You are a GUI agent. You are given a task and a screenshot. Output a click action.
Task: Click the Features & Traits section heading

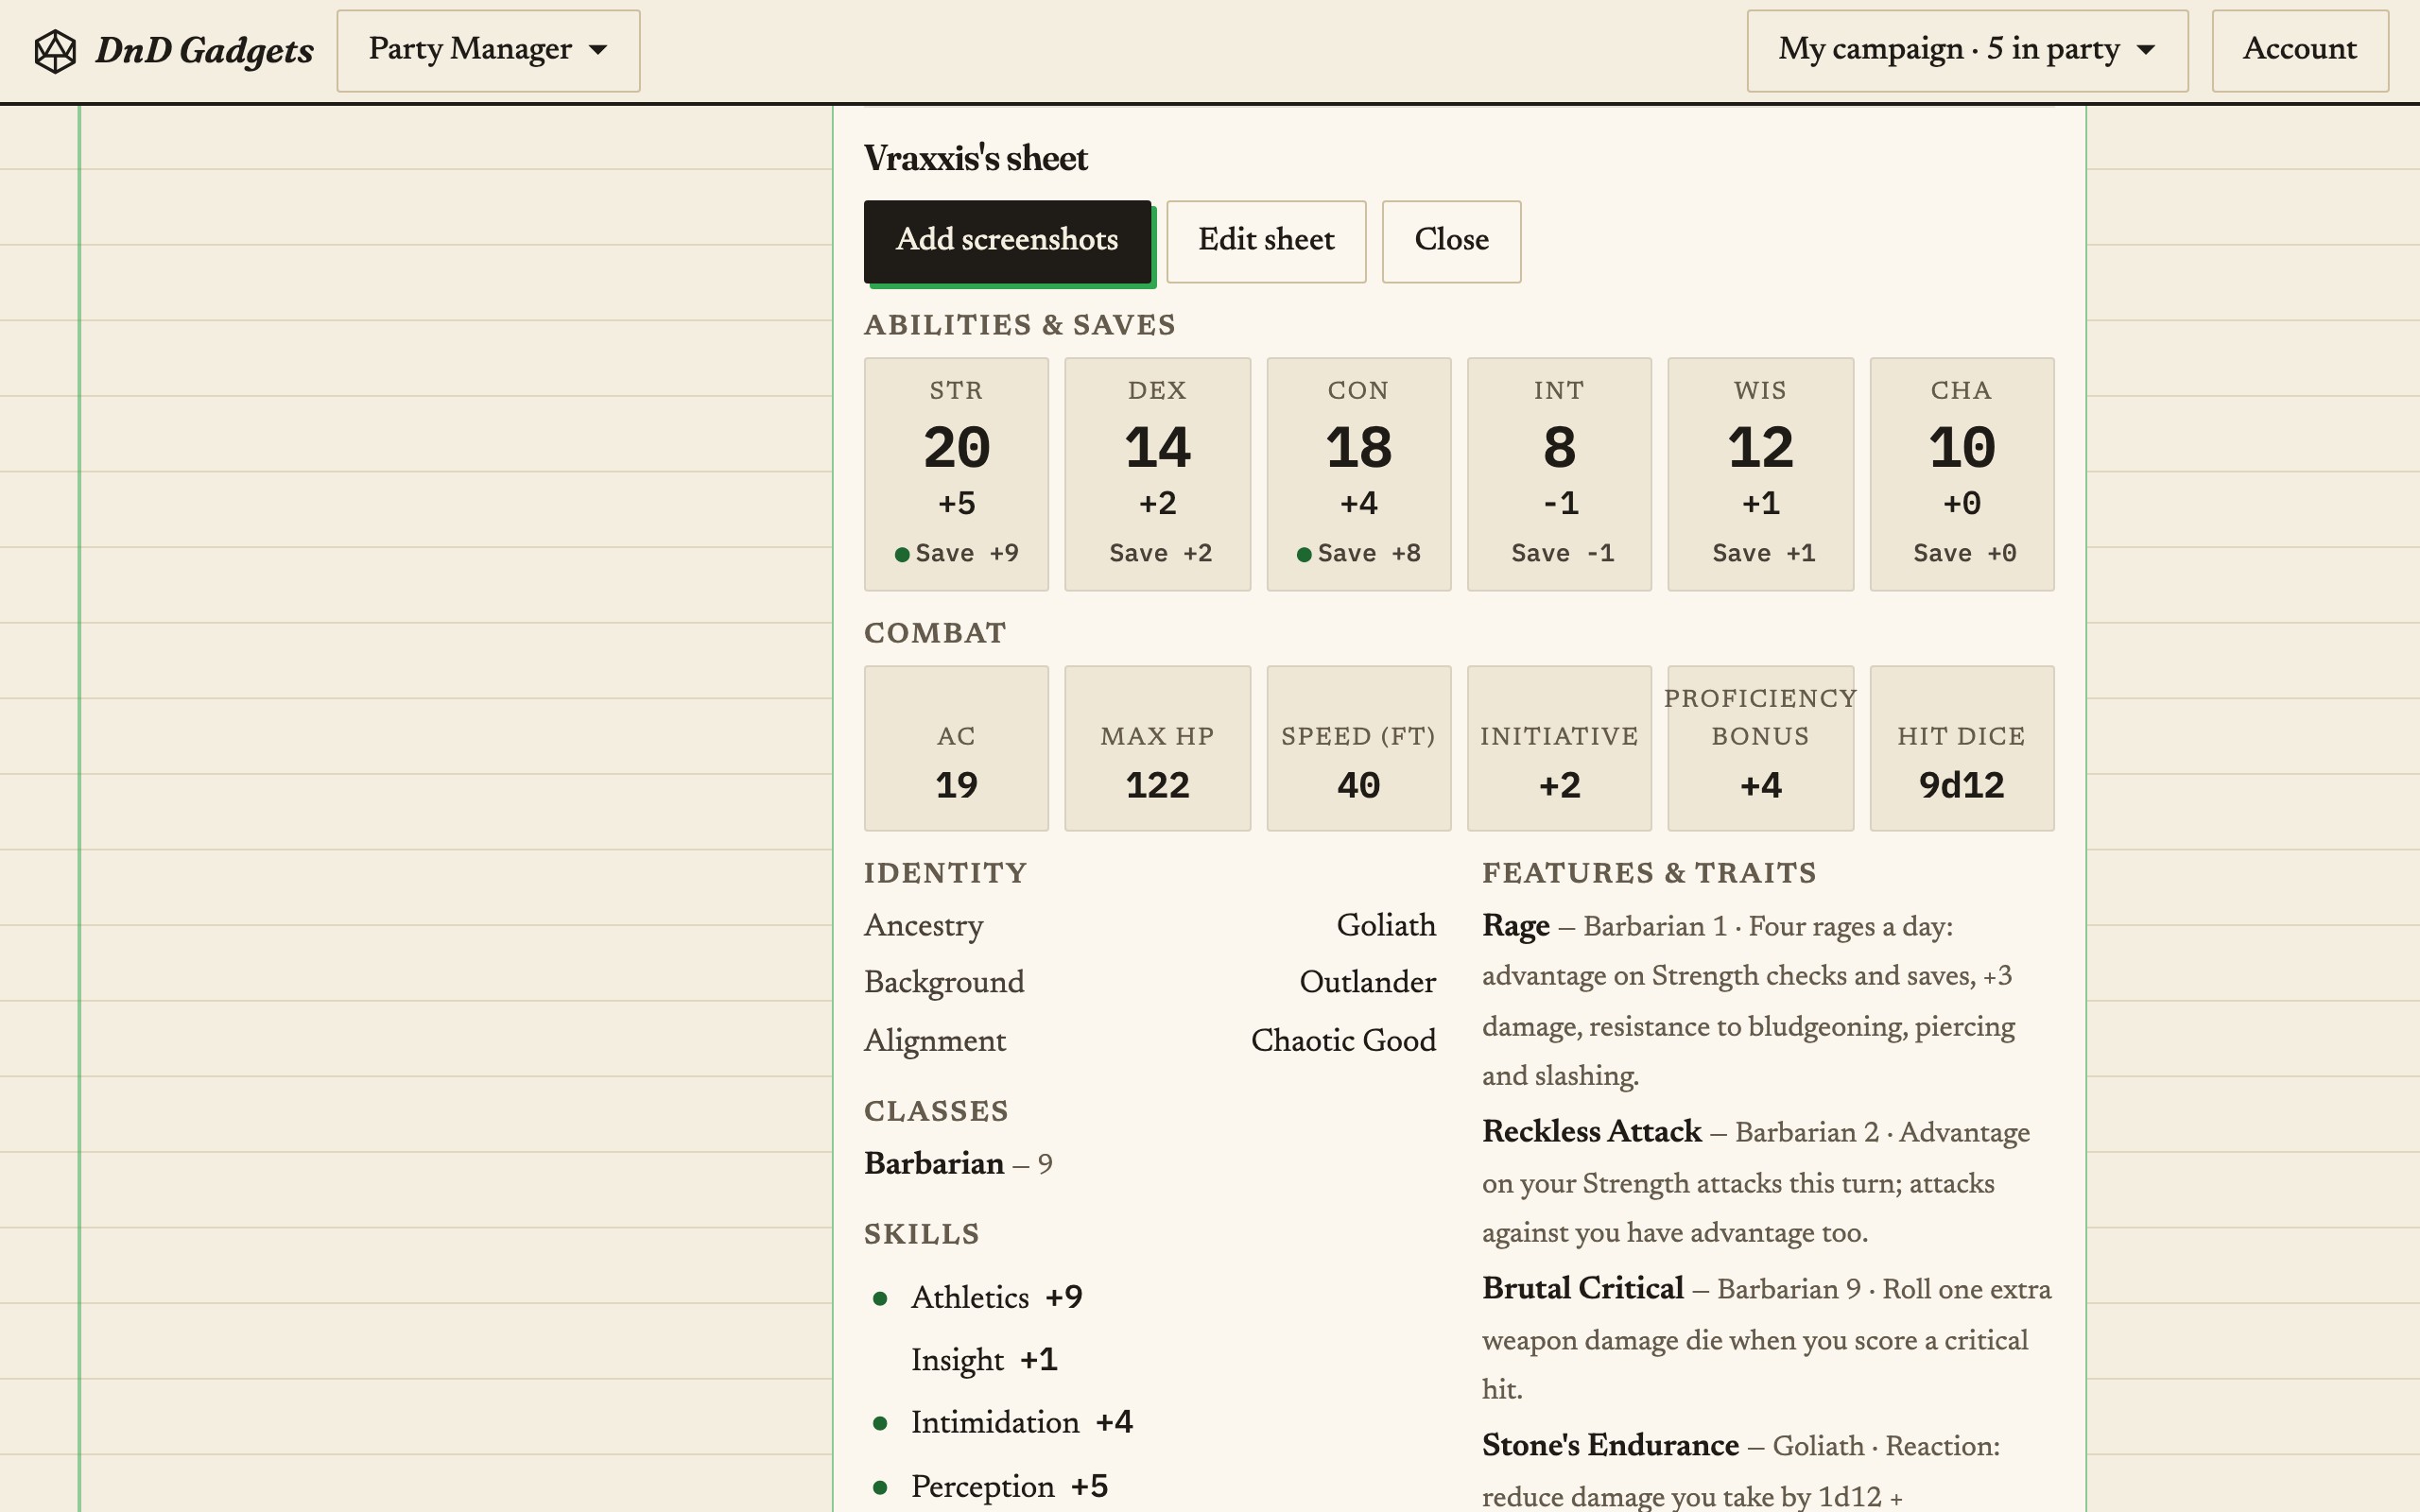click(x=1649, y=873)
